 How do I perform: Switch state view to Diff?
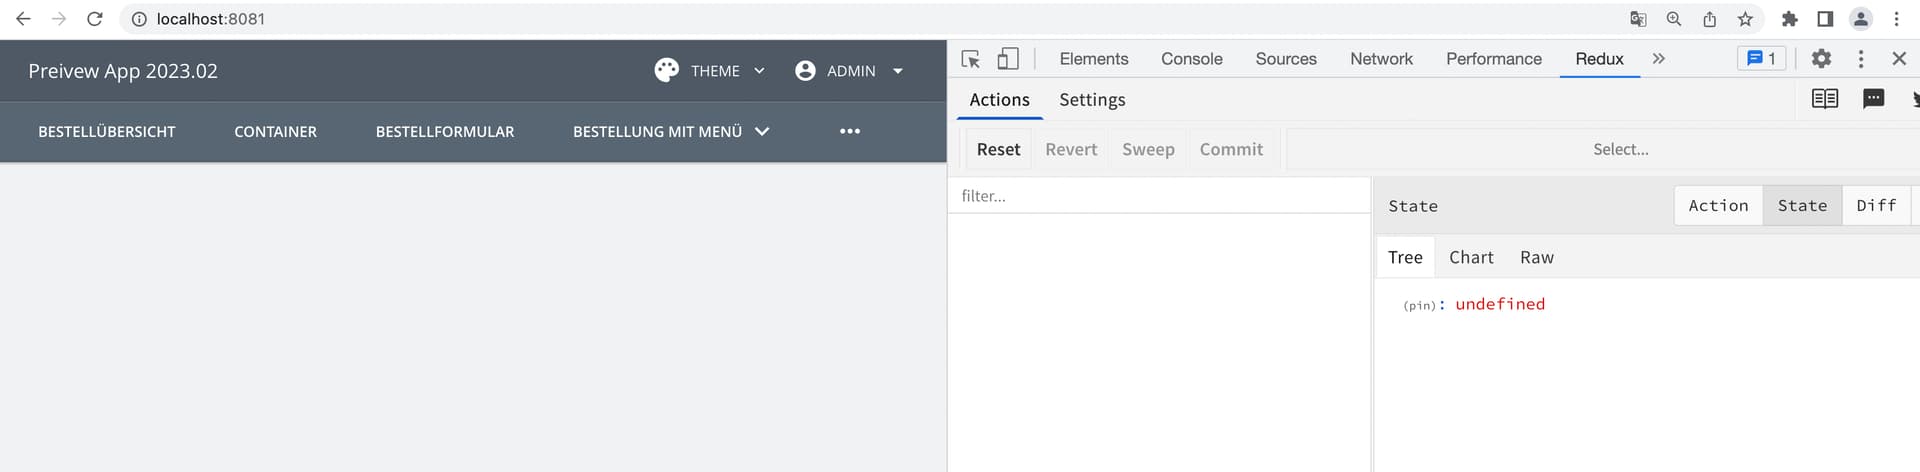(x=1876, y=206)
